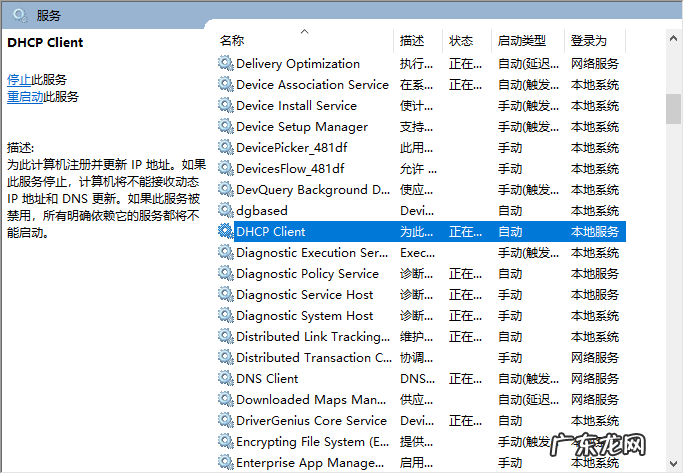Click the gear icon beside Diagnostic Execution Ser...
This screenshot has width=684, height=474.
(226, 252)
